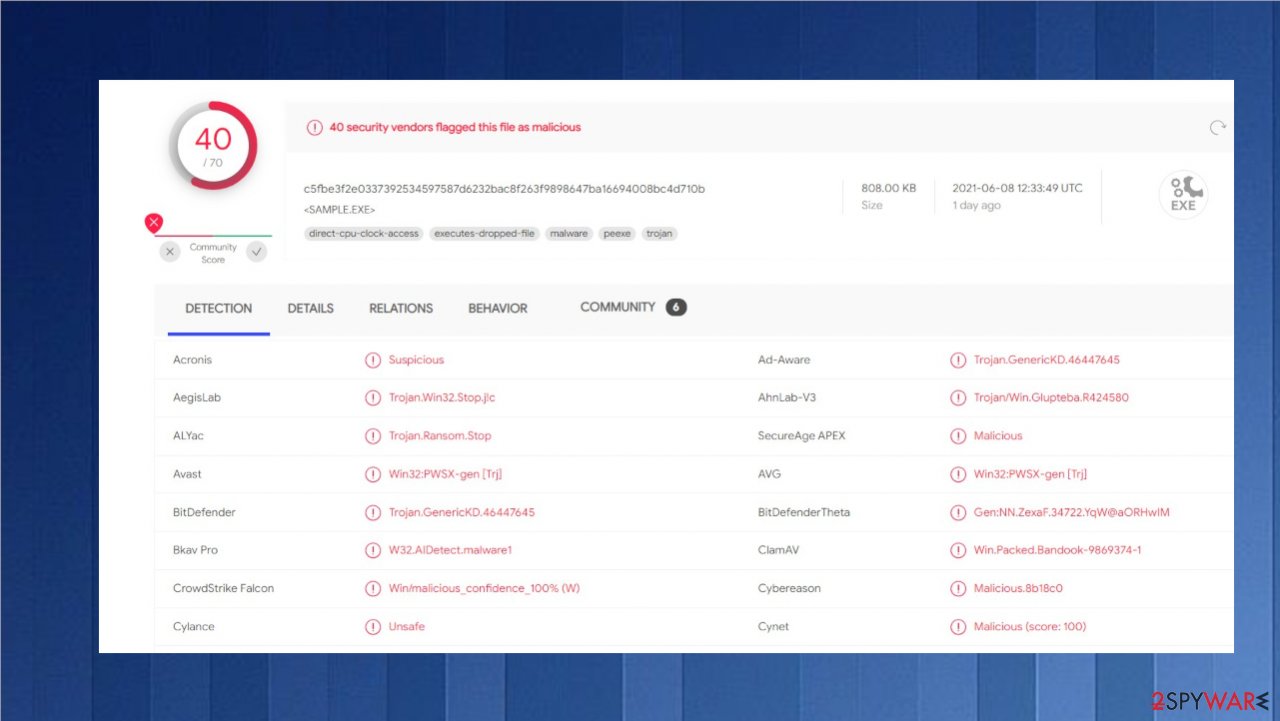Click the trojan tag

pyautogui.click(x=659, y=233)
